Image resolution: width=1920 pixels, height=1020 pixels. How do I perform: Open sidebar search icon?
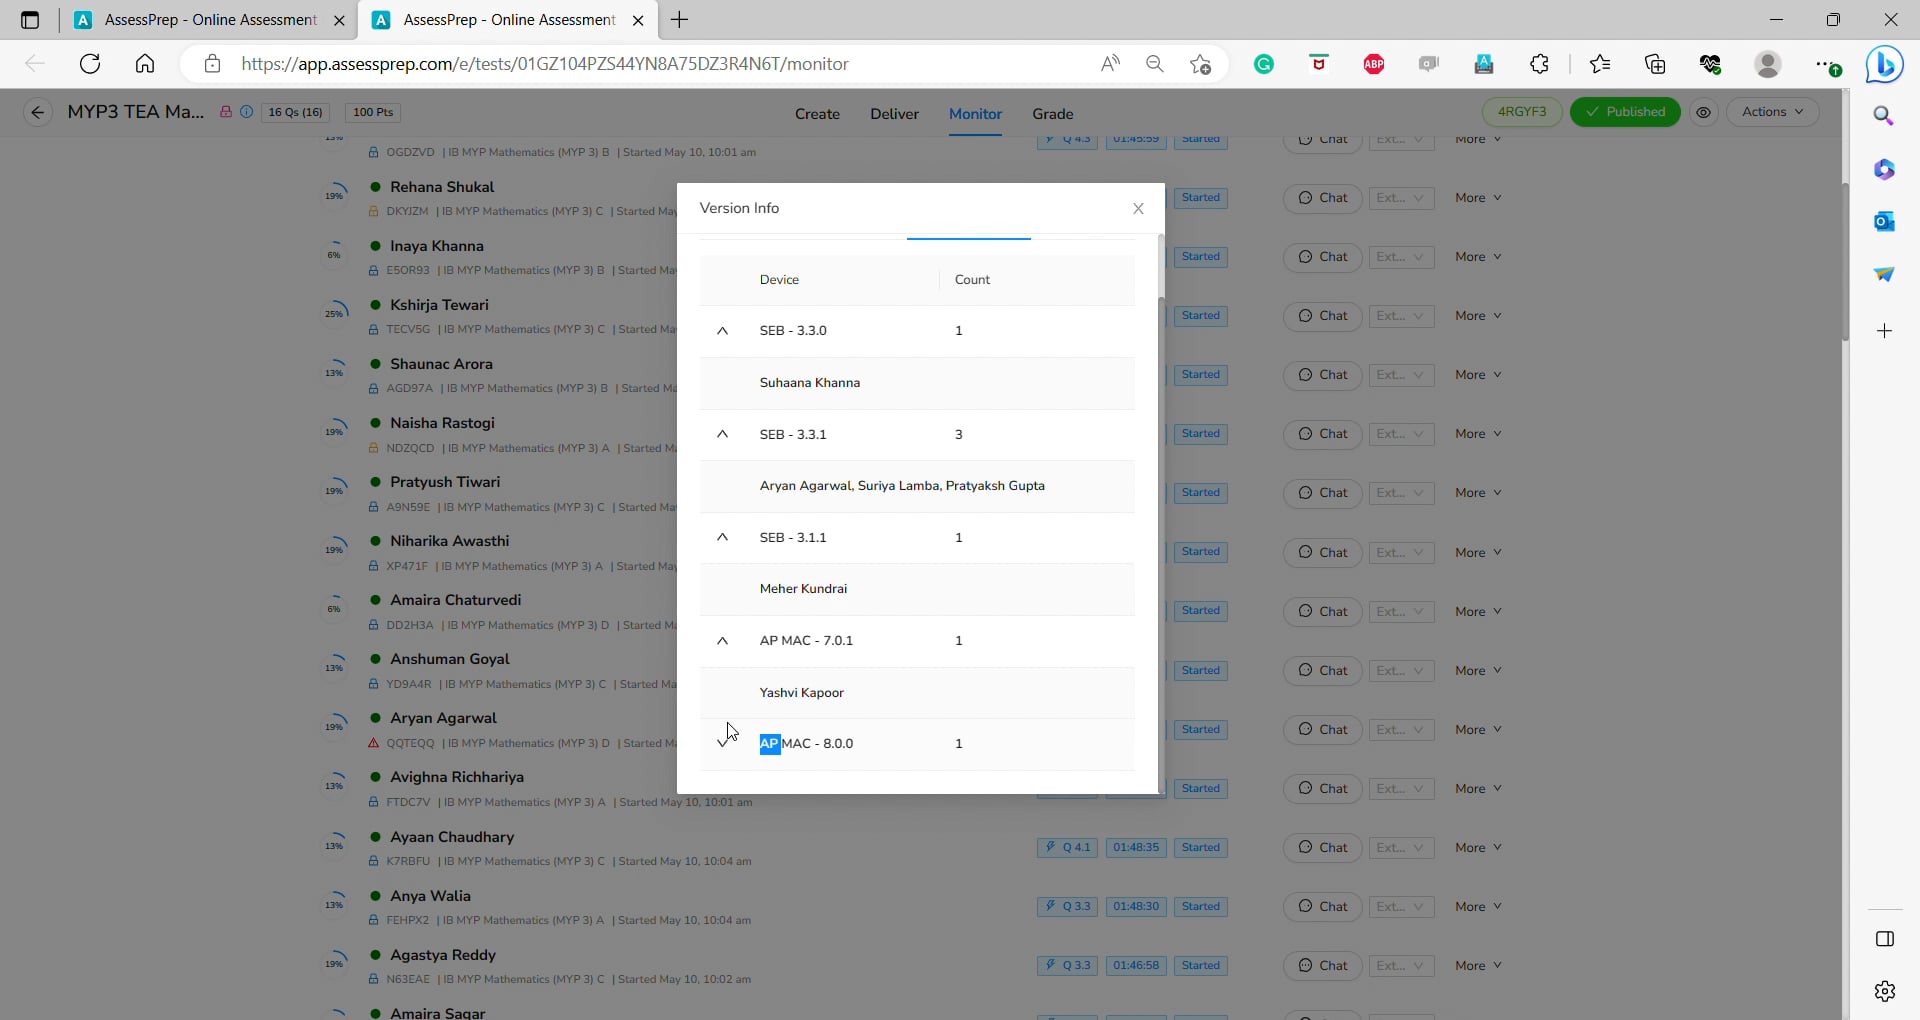[1884, 116]
